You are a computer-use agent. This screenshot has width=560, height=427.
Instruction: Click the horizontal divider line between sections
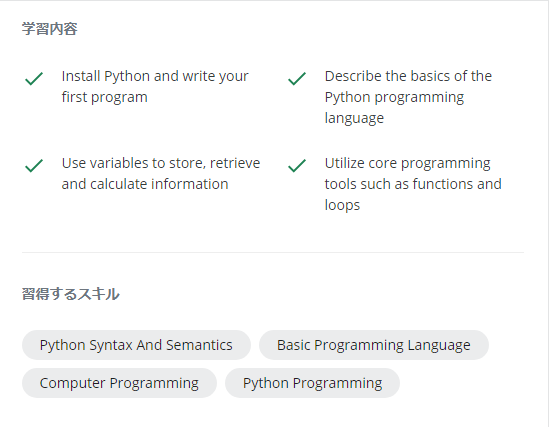(273, 252)
